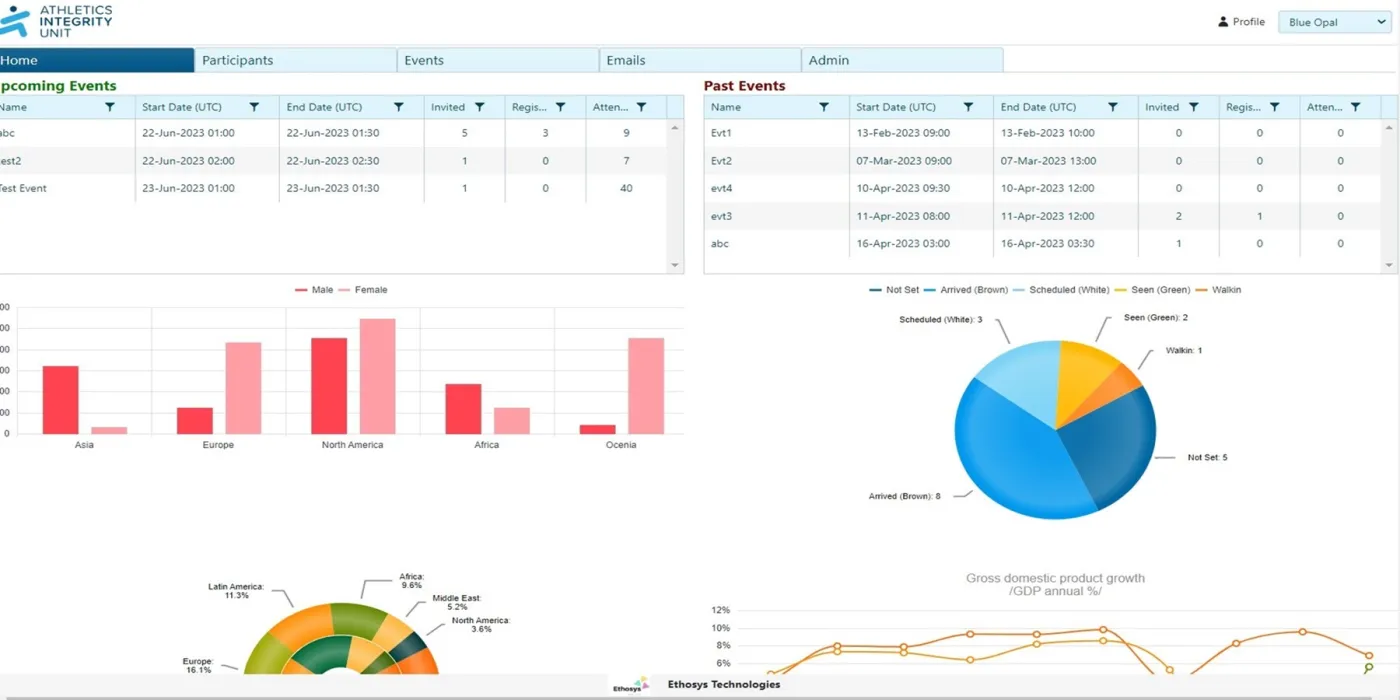Viewport: 1400px width, 700px height.
Task: Select the evt3 past event row
Action: pos(1043,216)
